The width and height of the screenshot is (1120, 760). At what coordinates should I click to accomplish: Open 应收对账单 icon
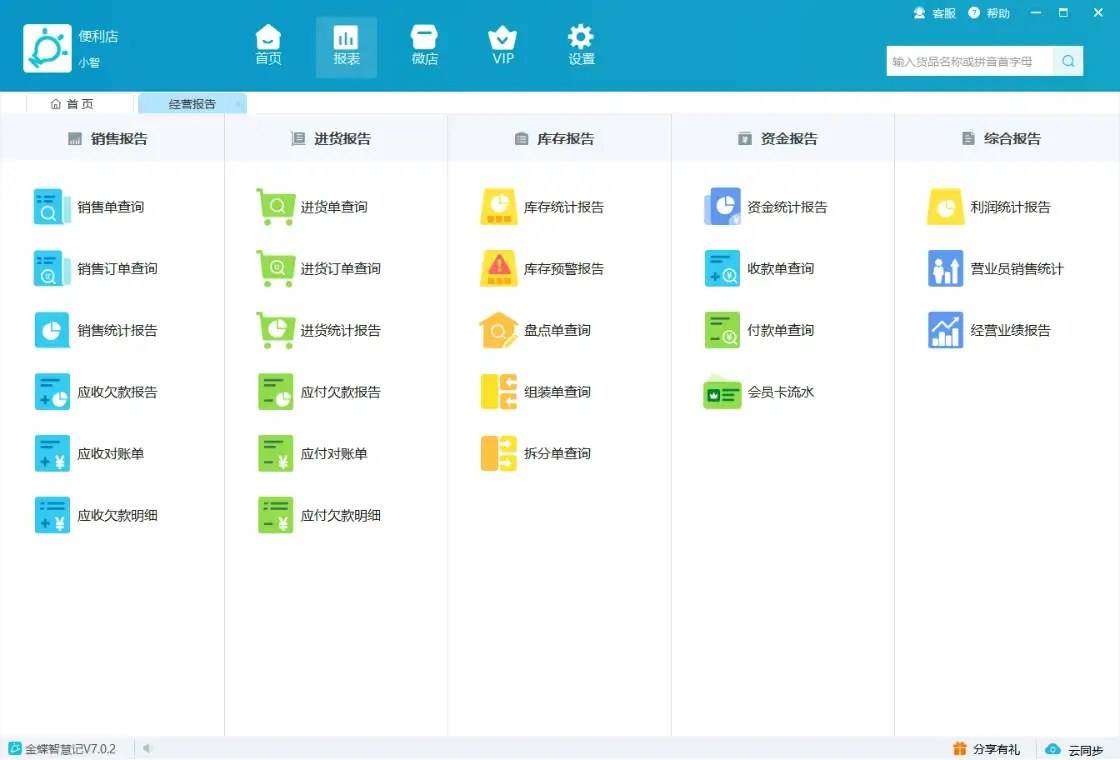pyautogui.click(x=52, y=454)
